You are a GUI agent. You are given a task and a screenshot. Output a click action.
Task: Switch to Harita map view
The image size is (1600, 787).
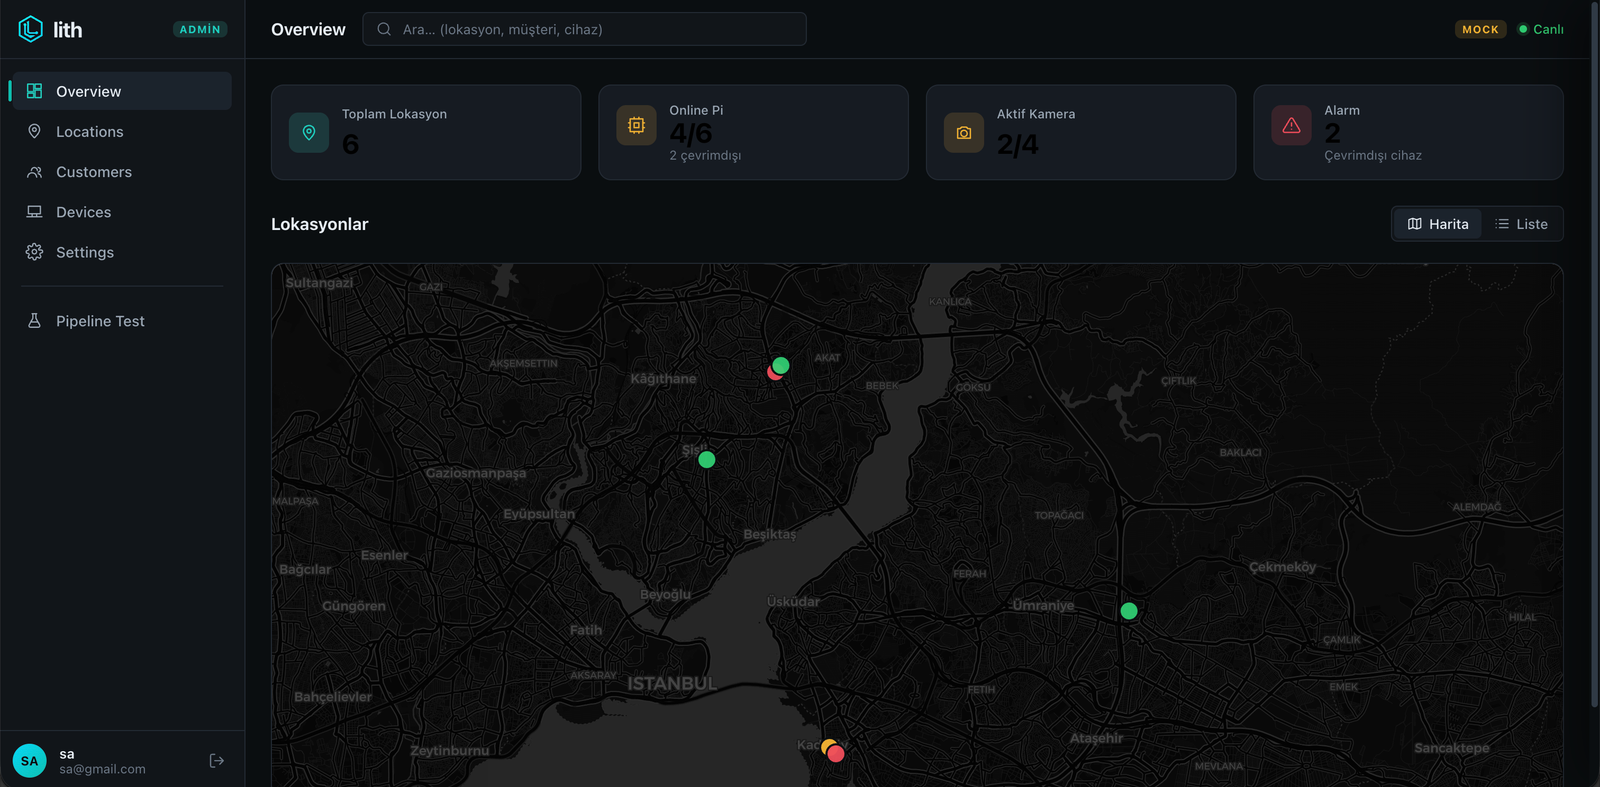click(1438, 224)
